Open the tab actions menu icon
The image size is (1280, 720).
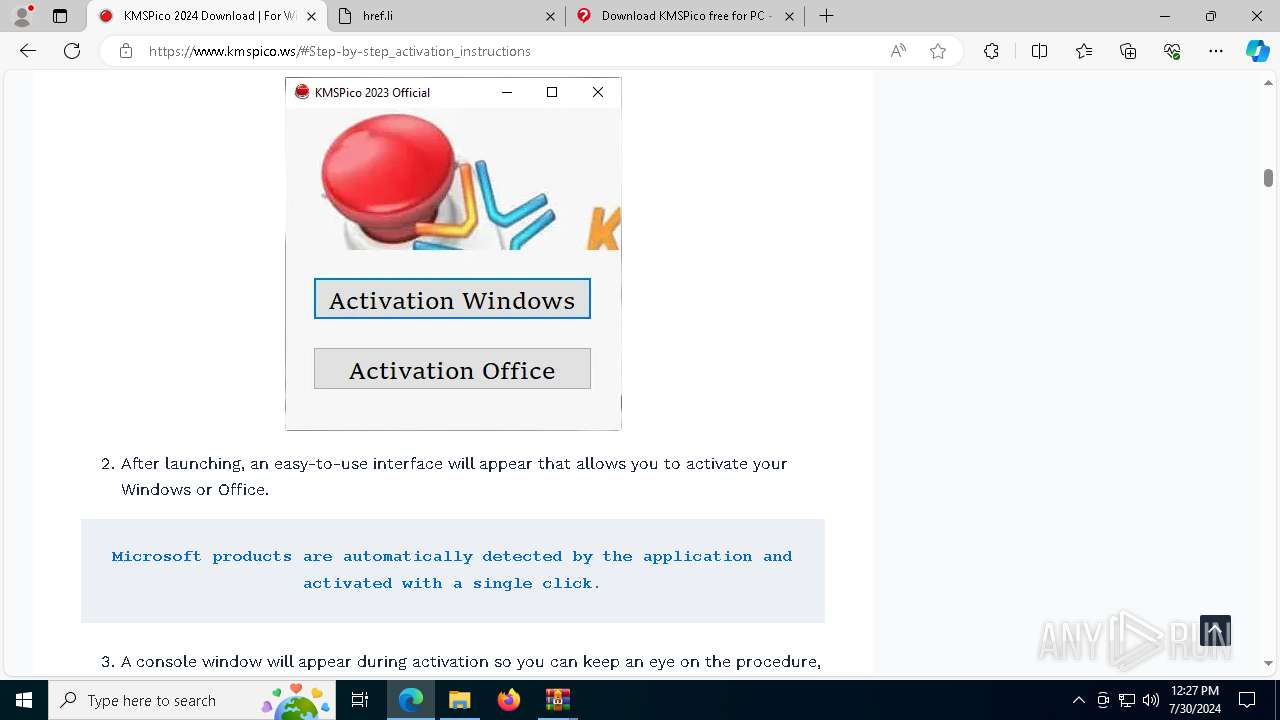pos(60,16)
